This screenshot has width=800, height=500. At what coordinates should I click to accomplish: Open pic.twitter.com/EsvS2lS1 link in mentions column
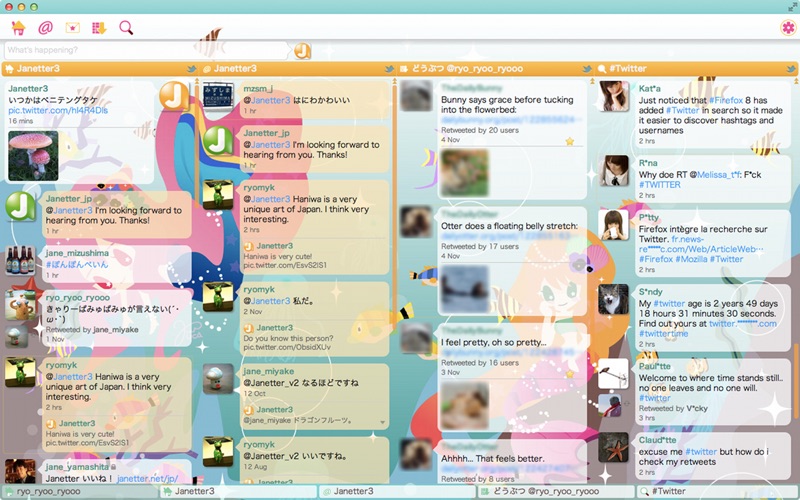[285, 265]
